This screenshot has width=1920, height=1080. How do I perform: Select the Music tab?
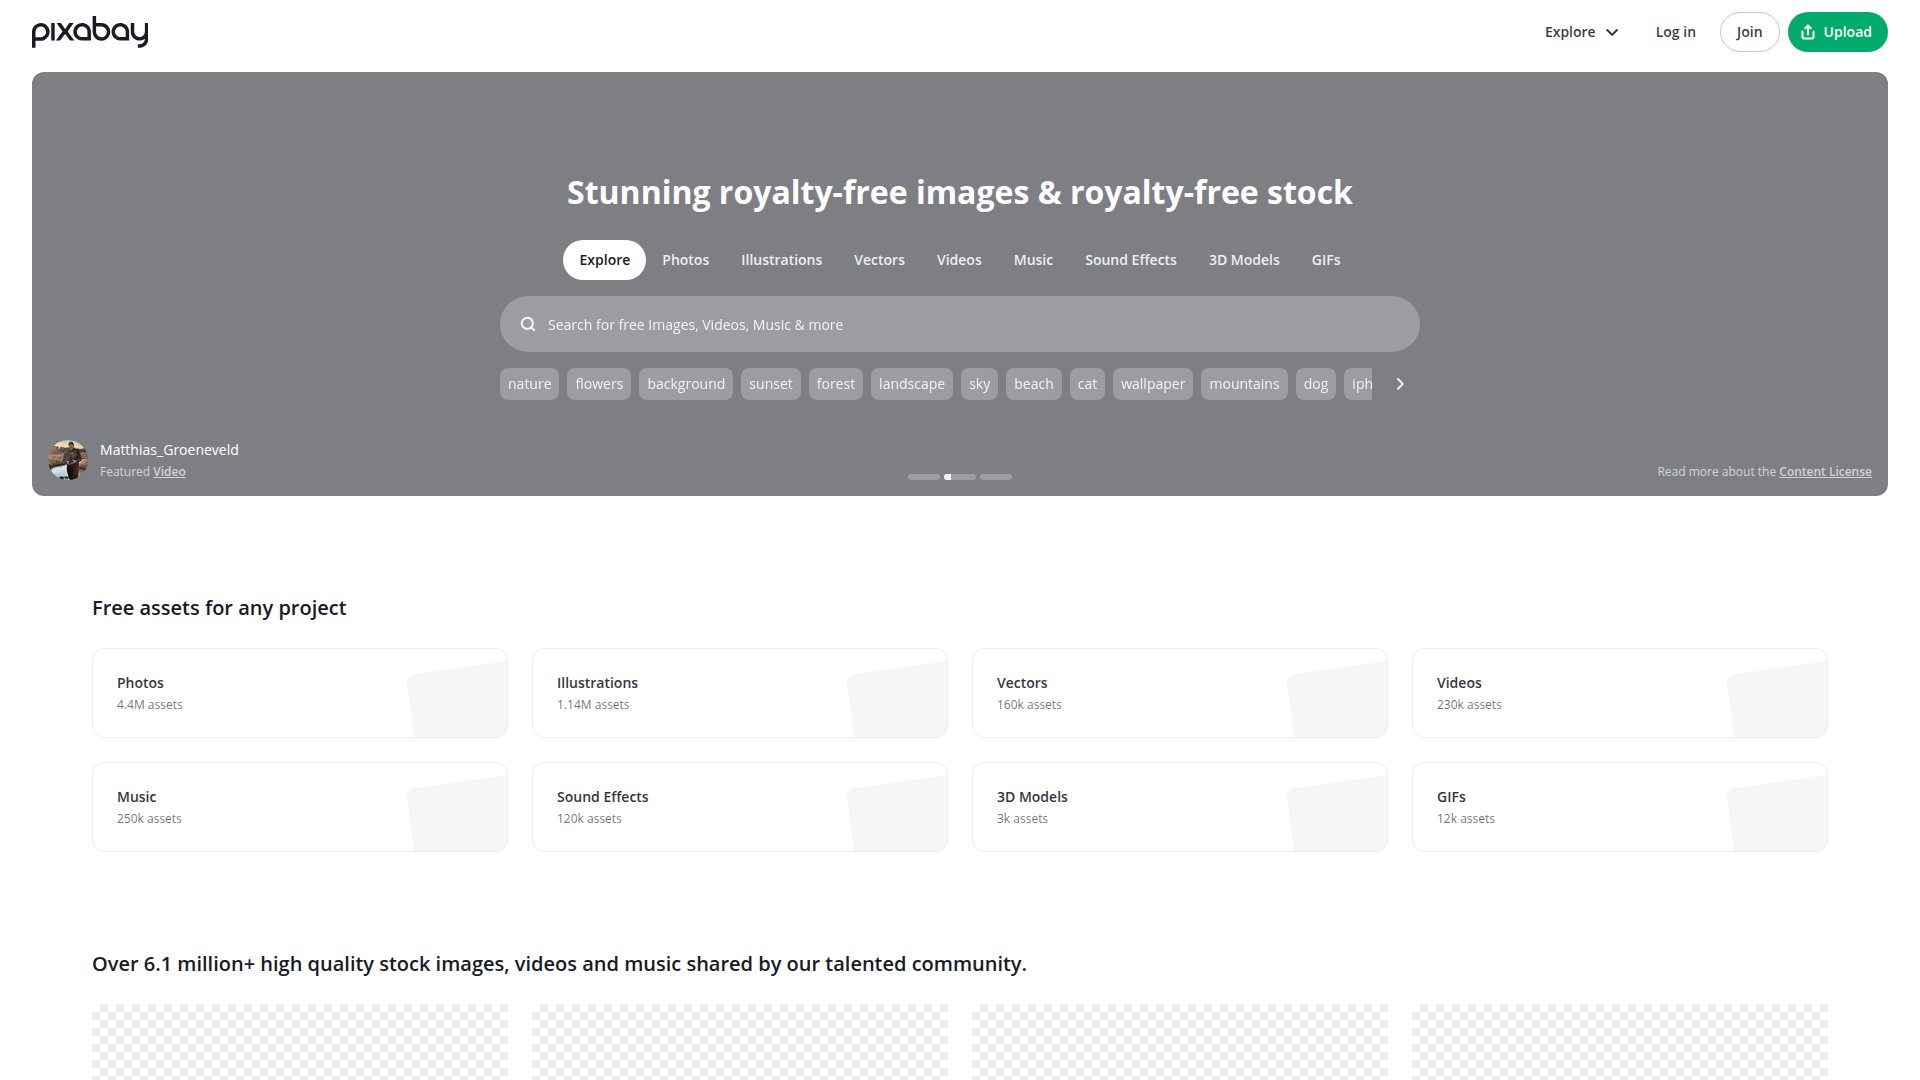[x=1033, y=260]
